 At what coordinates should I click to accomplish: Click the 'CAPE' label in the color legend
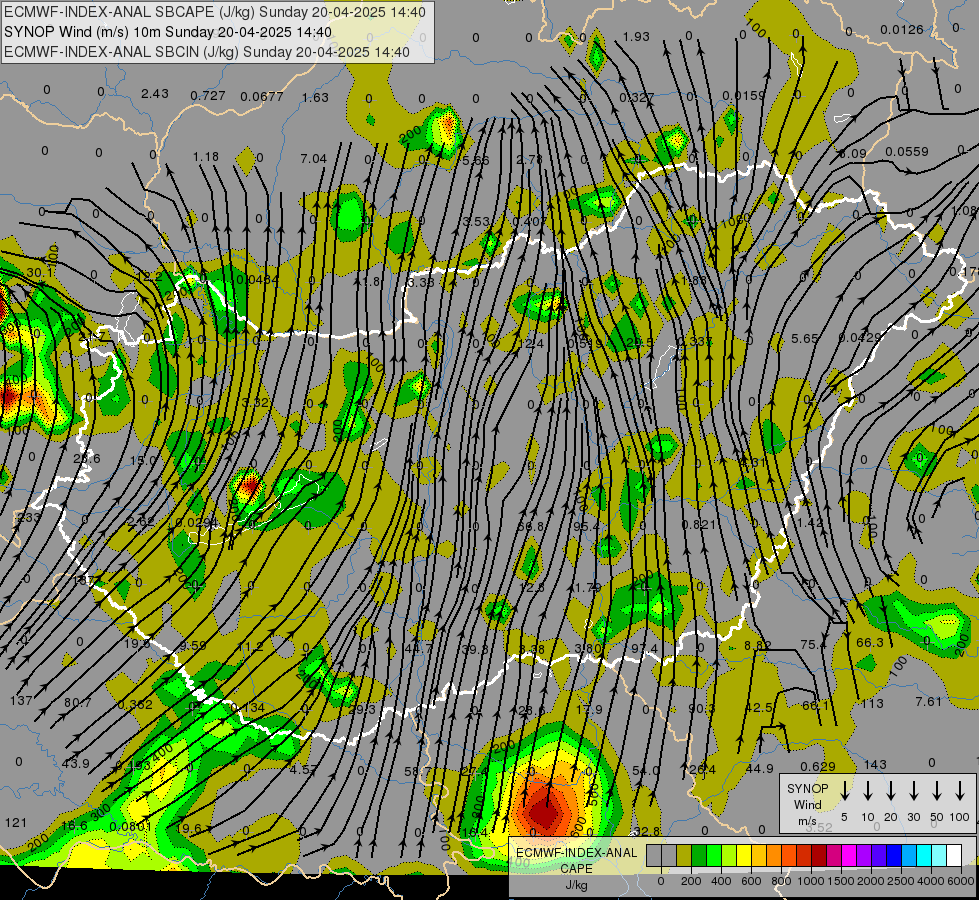pos(576,869)
